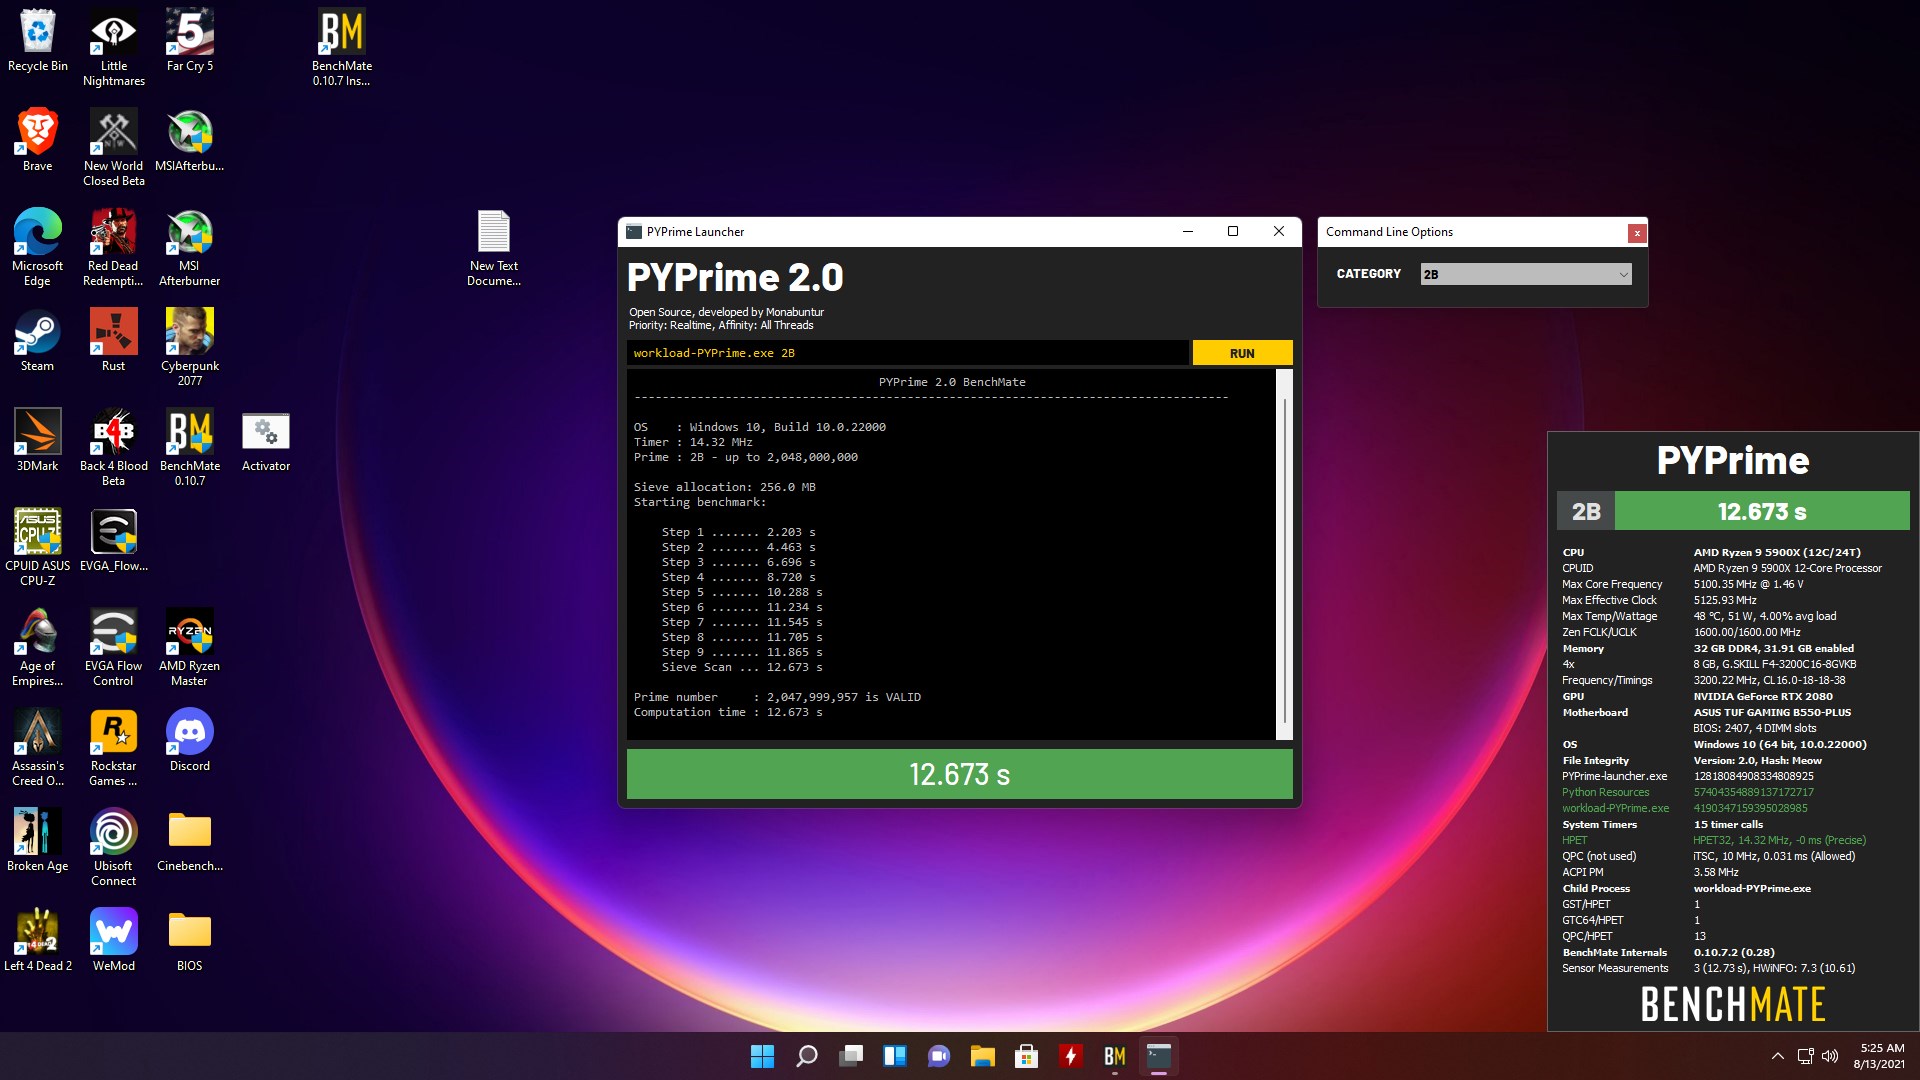
Task: Open Microsoft Edge desktop shortcut
Action: pyautogui.click(x=38, y=247)
